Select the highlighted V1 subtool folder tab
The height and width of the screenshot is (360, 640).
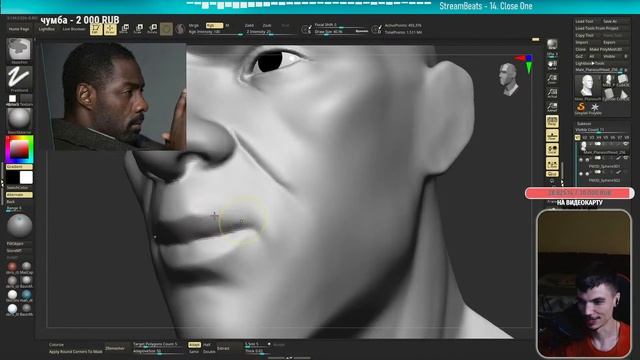pyautogui.click(x=578, y=138)
